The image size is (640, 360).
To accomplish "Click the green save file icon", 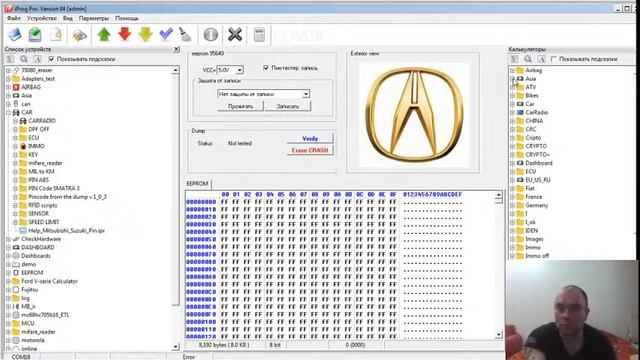I will tap(35, 35).
